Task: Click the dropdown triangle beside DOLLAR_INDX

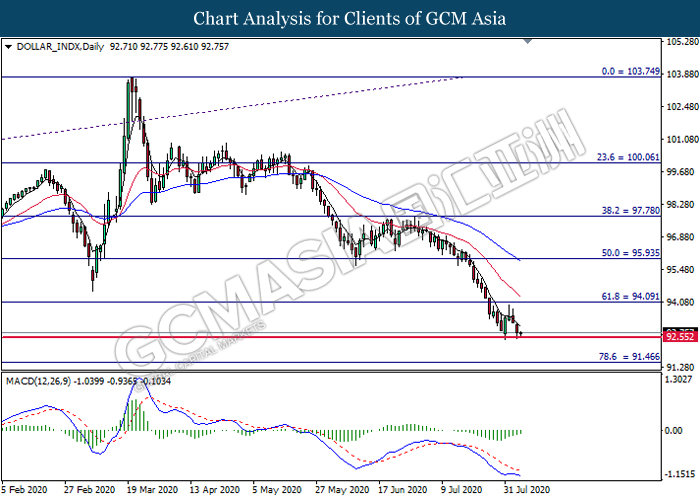Action: click(8, 47)
